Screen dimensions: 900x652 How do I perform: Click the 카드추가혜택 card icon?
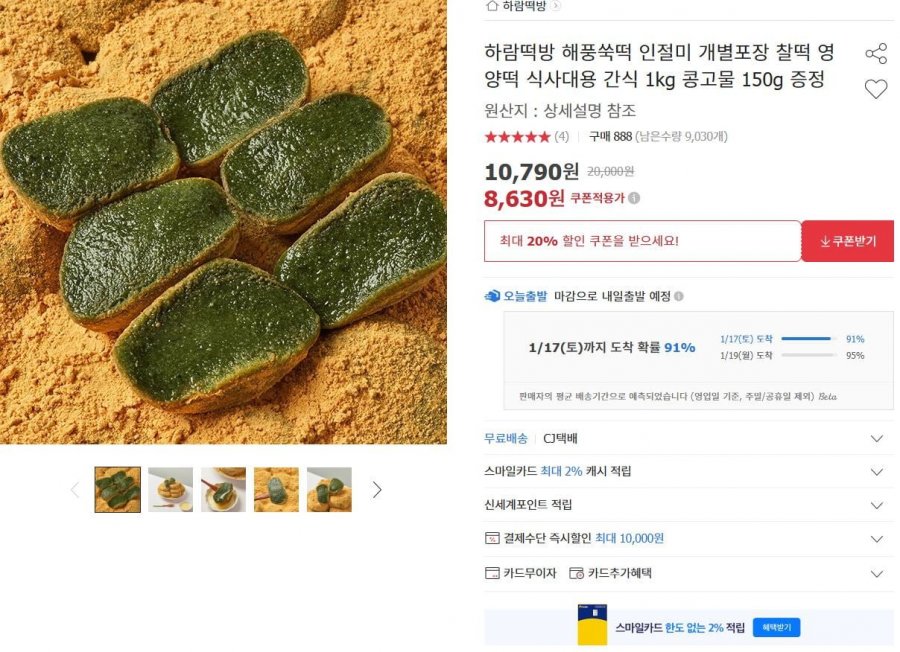(x=576, y=574)
